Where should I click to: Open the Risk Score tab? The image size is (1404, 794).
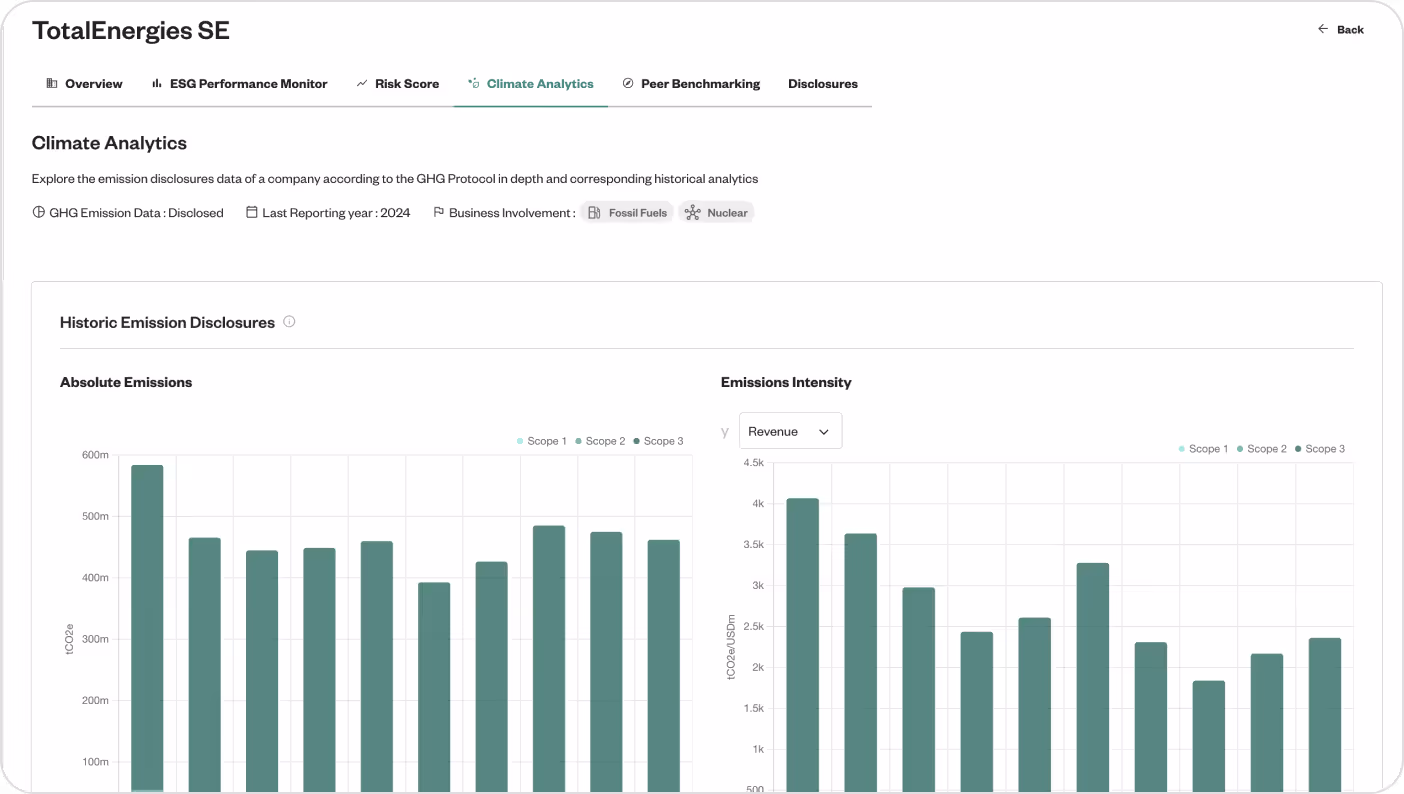pyautogui.click(x=398, y=84)
